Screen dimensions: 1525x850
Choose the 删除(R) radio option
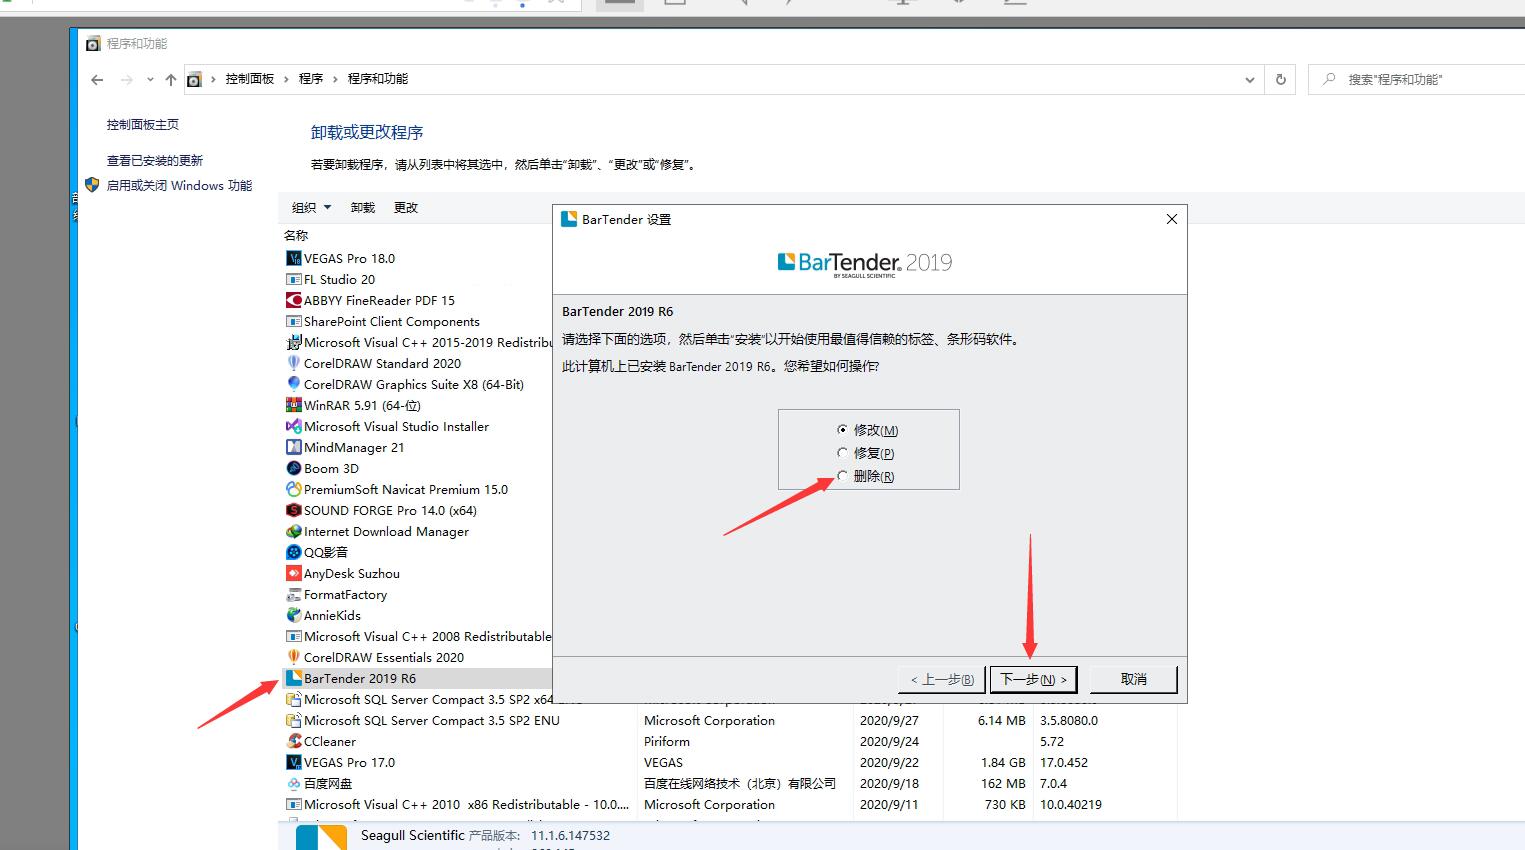coord(842,476)
